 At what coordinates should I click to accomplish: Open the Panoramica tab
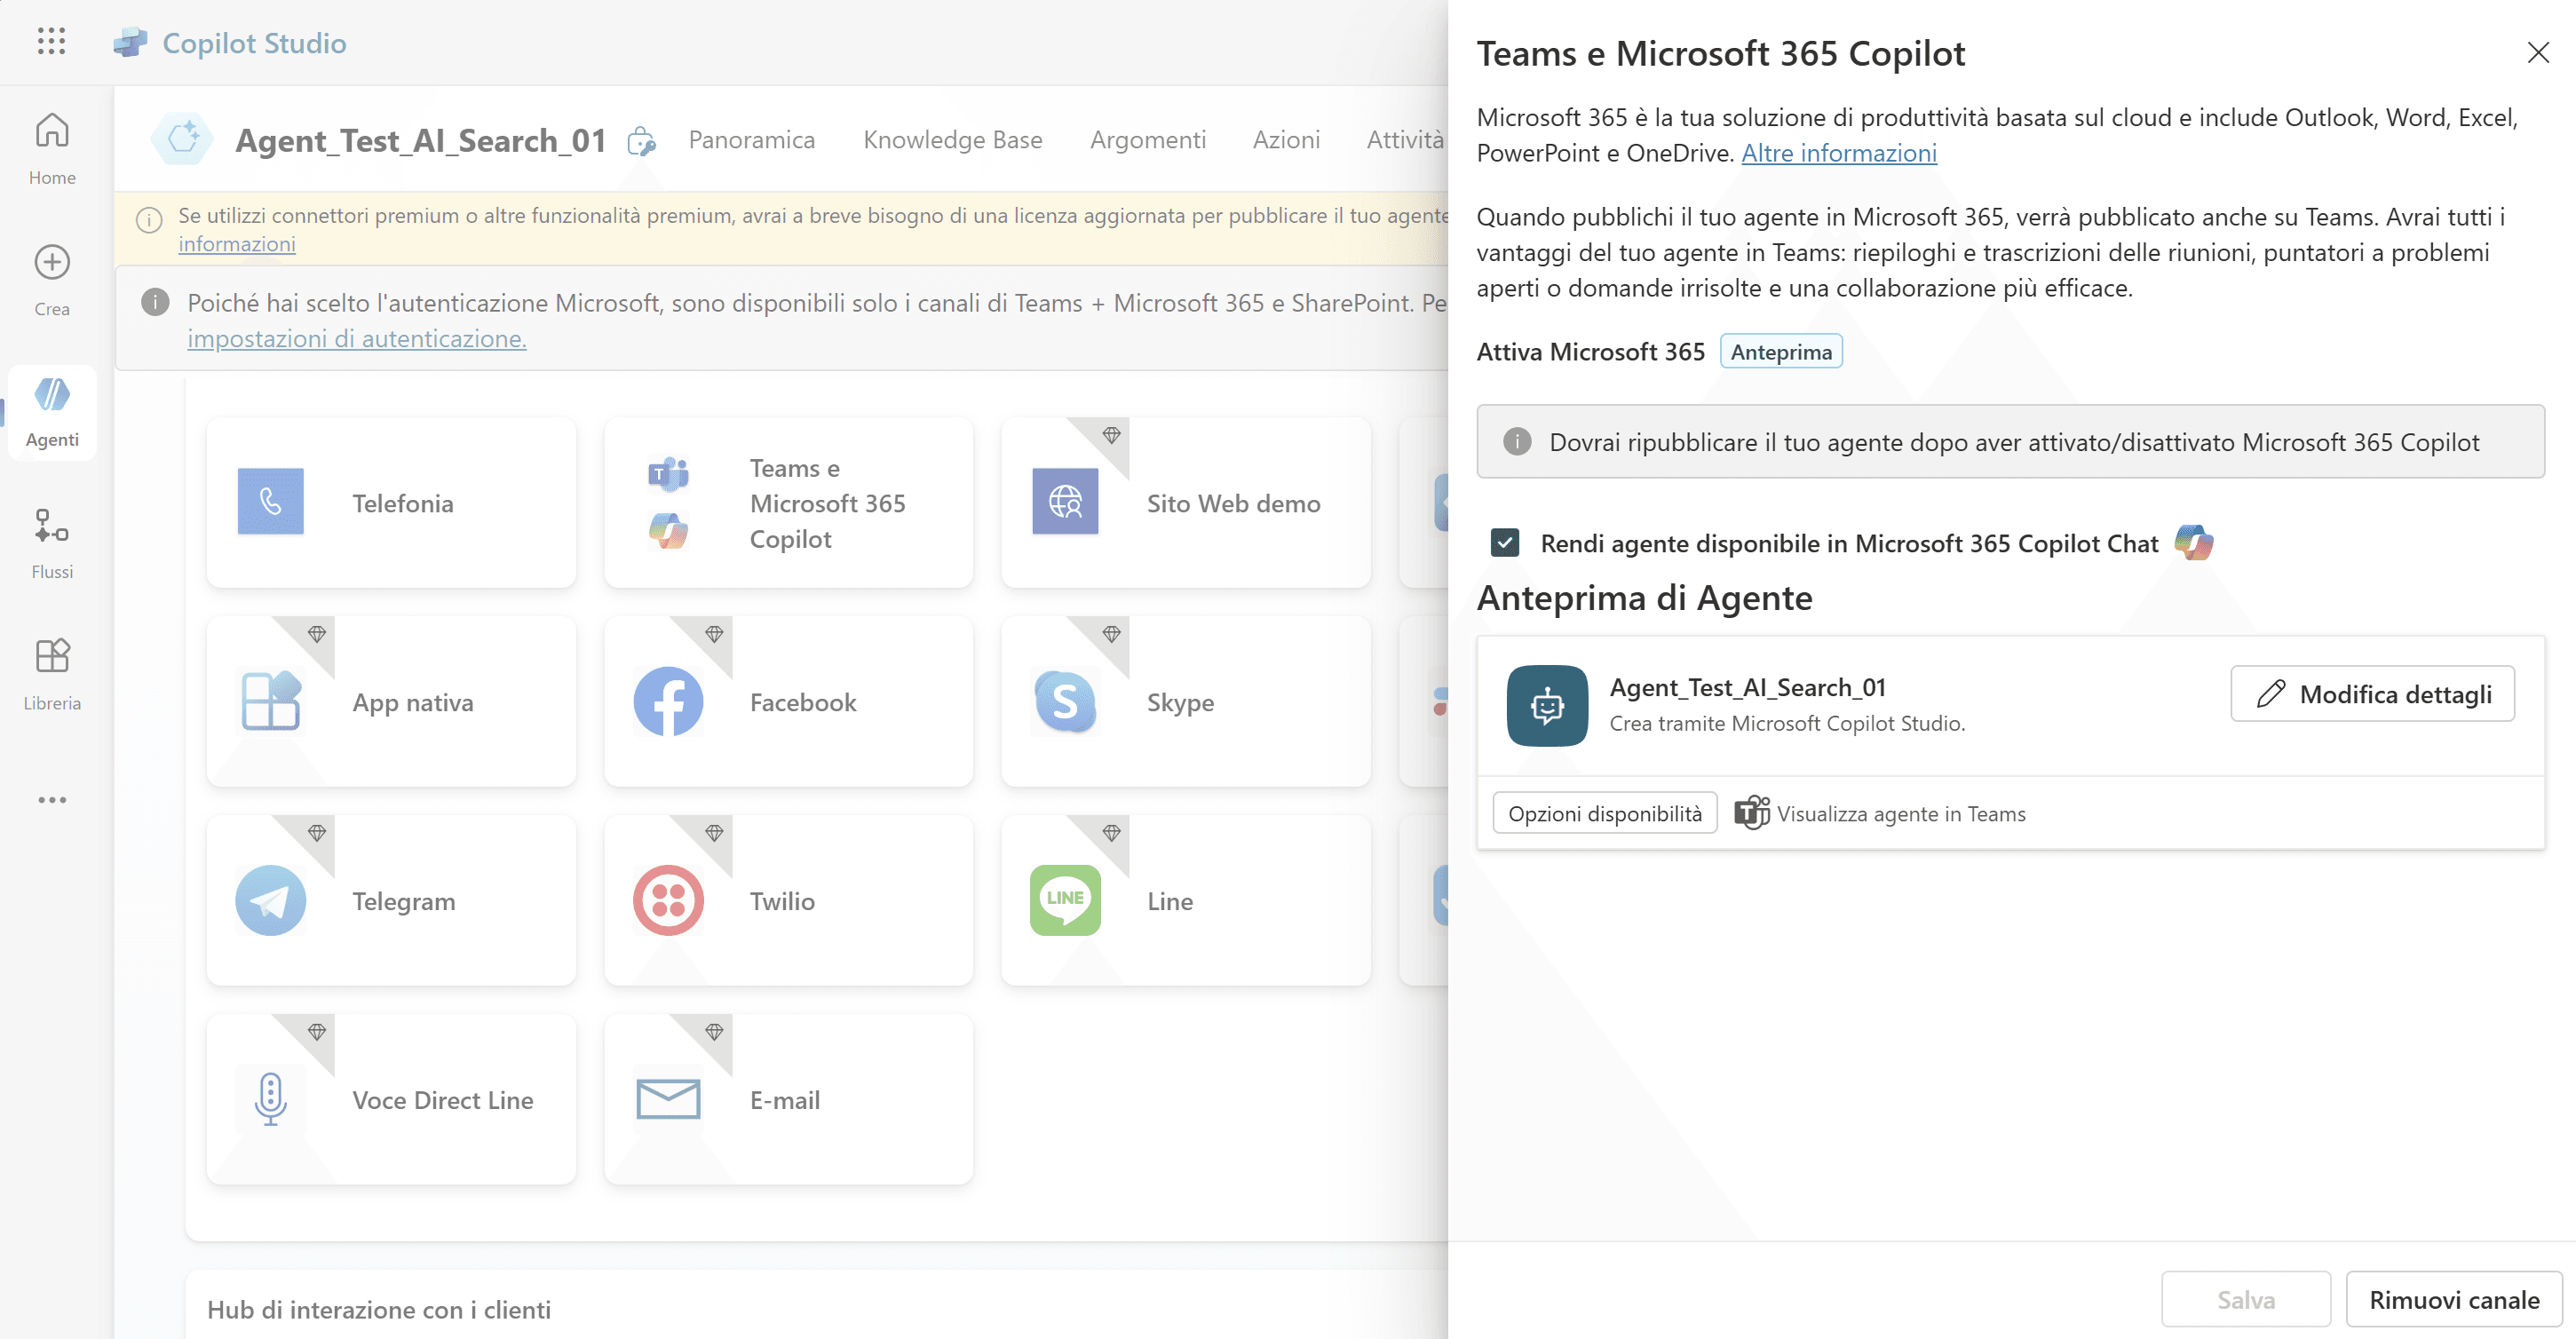click(751, 139)
